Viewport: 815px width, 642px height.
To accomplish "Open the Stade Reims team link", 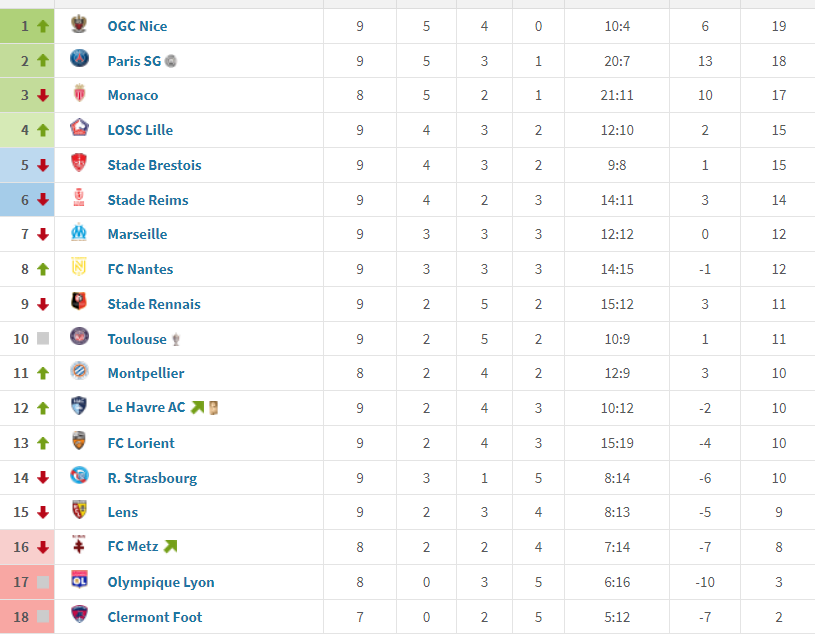I will tap(148, 200).
